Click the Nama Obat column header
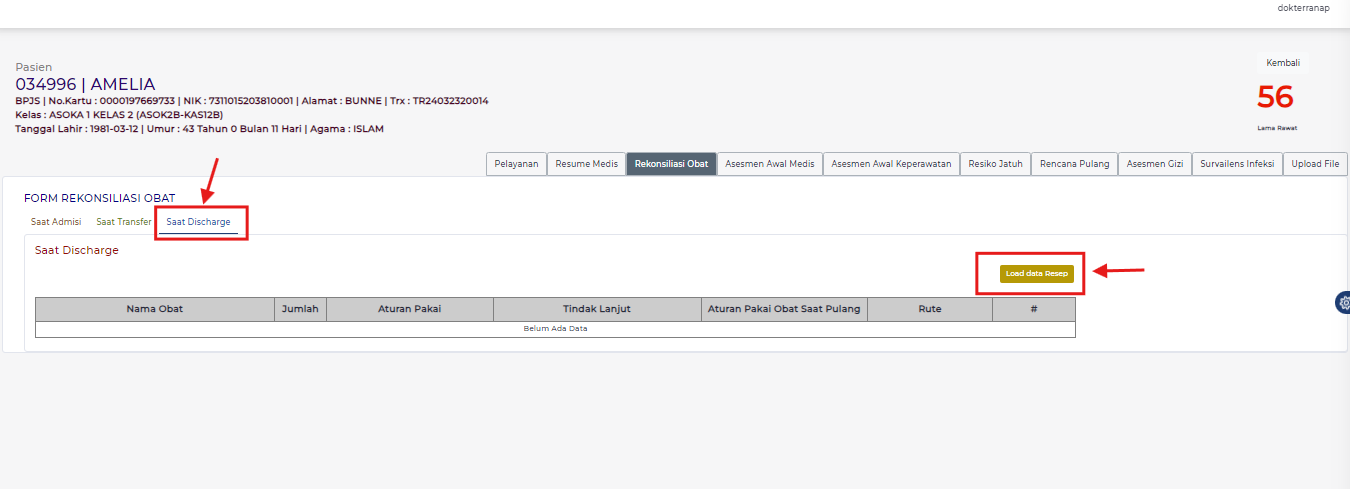The image size is (1350, 489). point(155,309)
